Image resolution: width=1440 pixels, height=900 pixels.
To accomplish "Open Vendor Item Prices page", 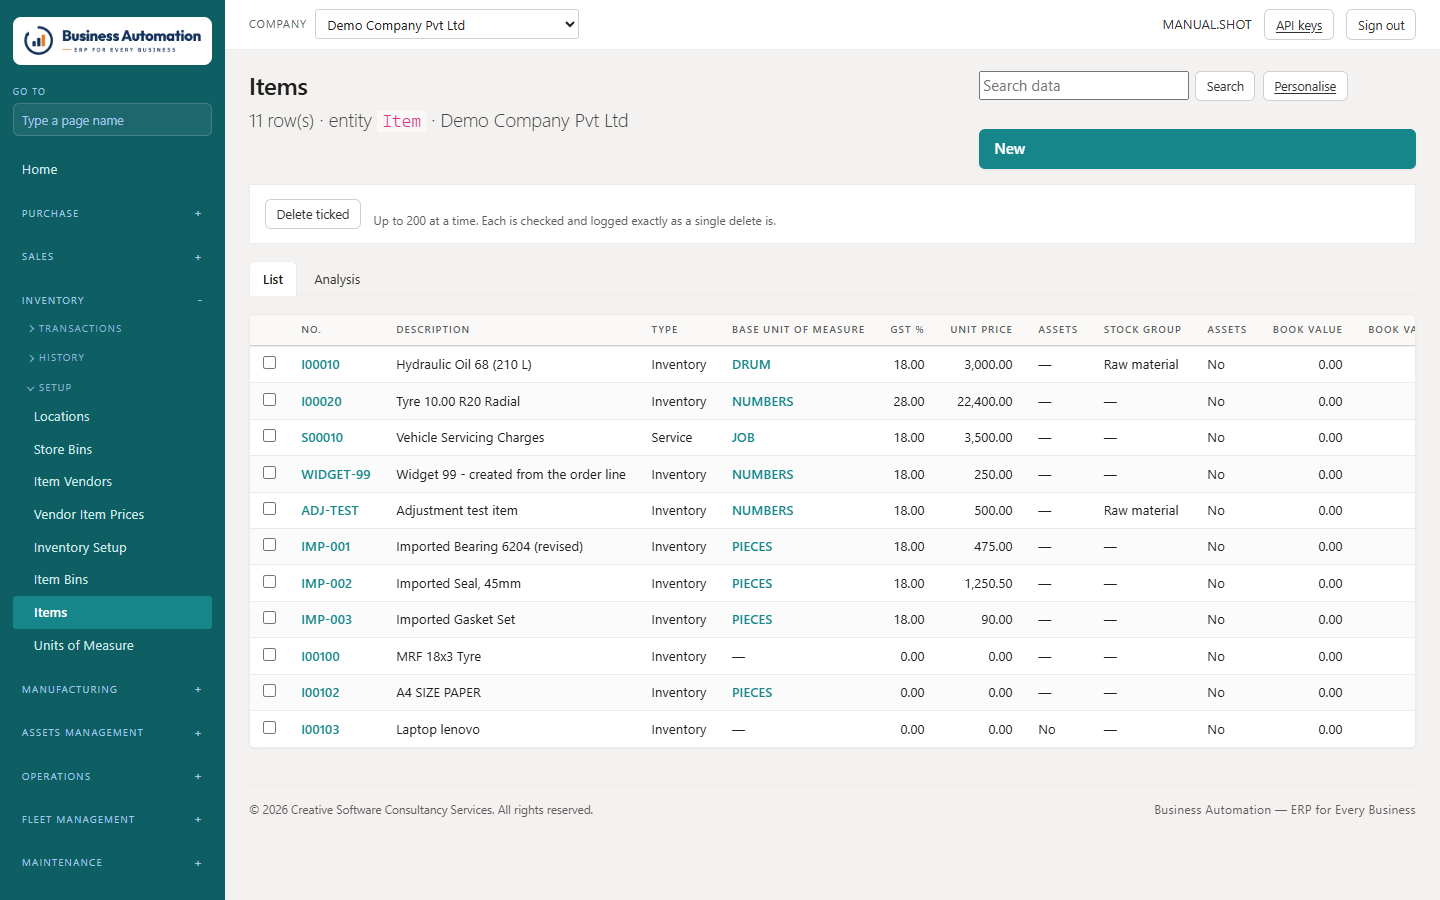I will [x=112, y=515].
